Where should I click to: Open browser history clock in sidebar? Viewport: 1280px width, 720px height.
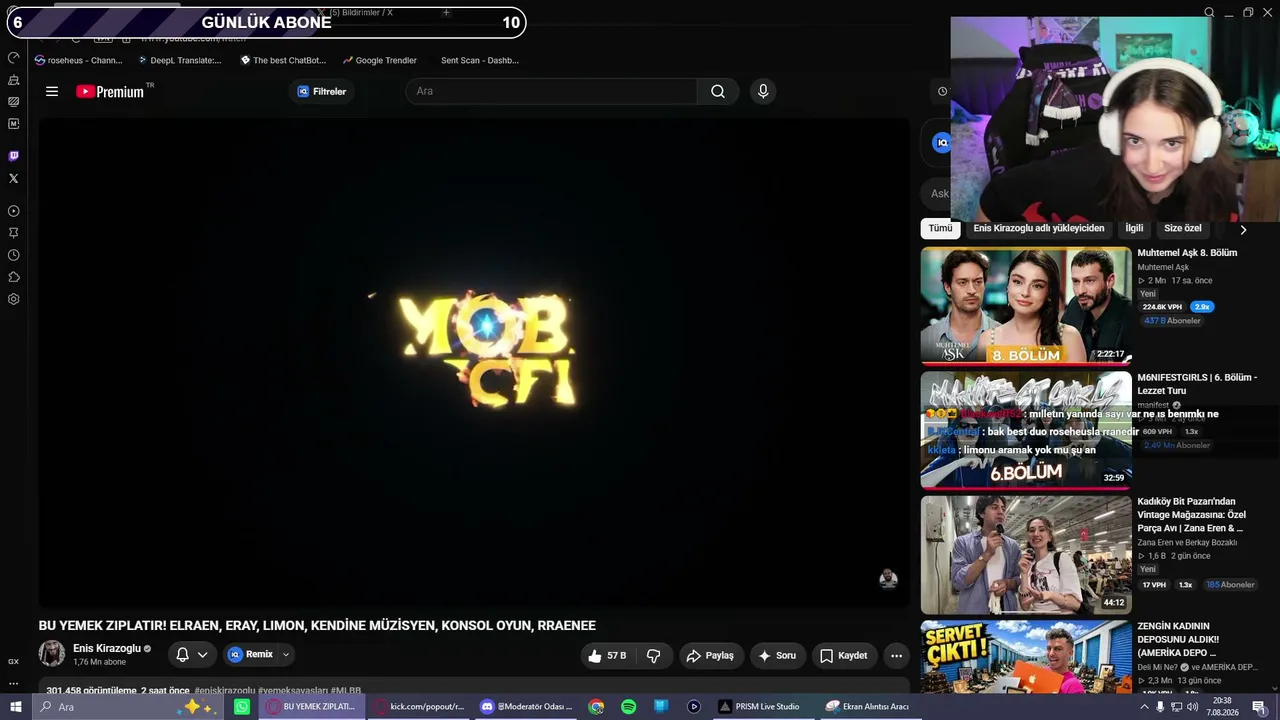[x=13, y=255]
